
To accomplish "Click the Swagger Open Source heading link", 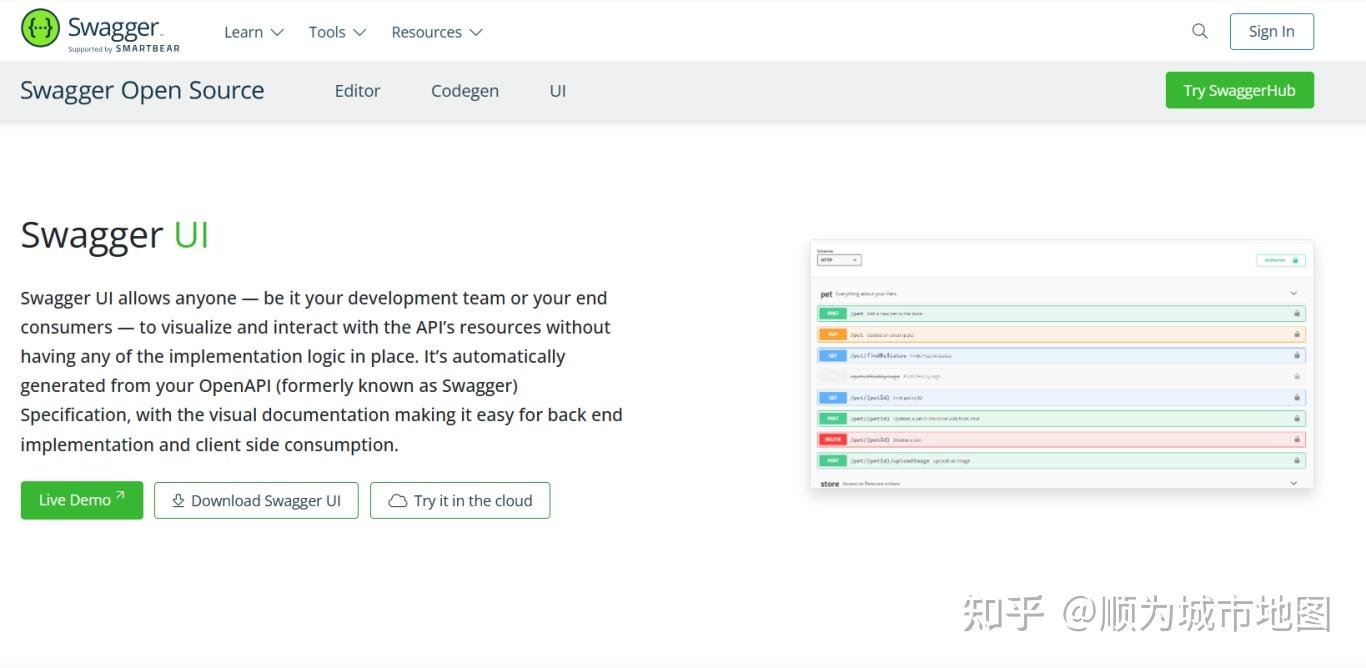I will pyautogui.click(x=142, y=91).
